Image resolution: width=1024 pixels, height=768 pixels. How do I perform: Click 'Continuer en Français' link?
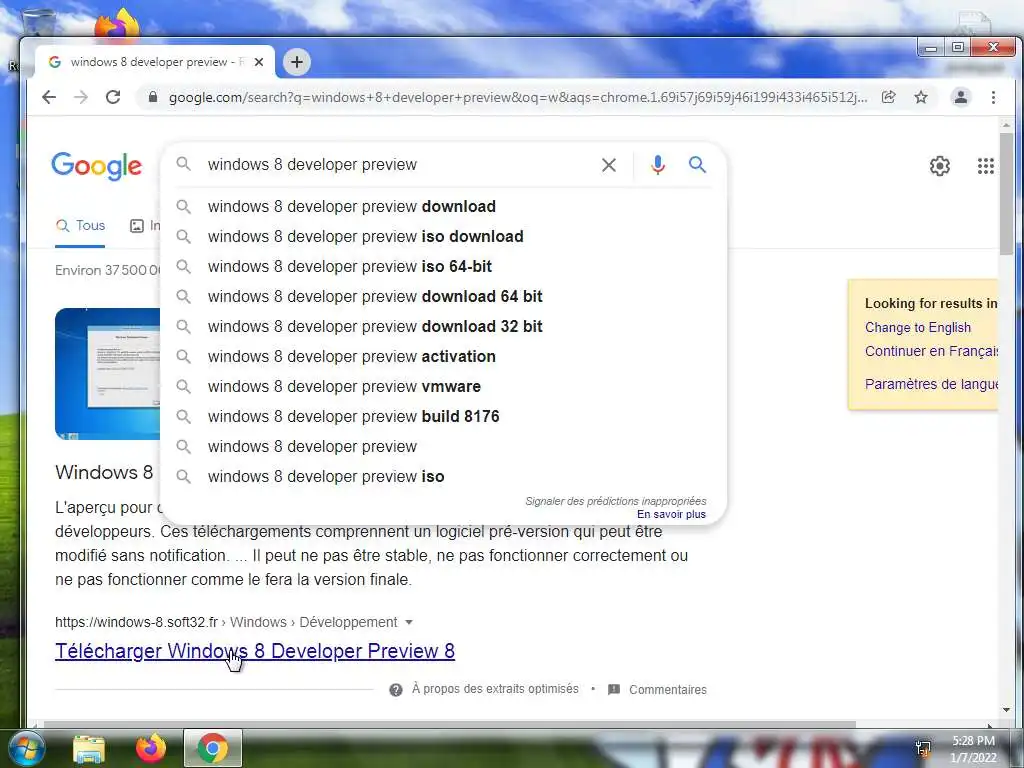(931, 351)
